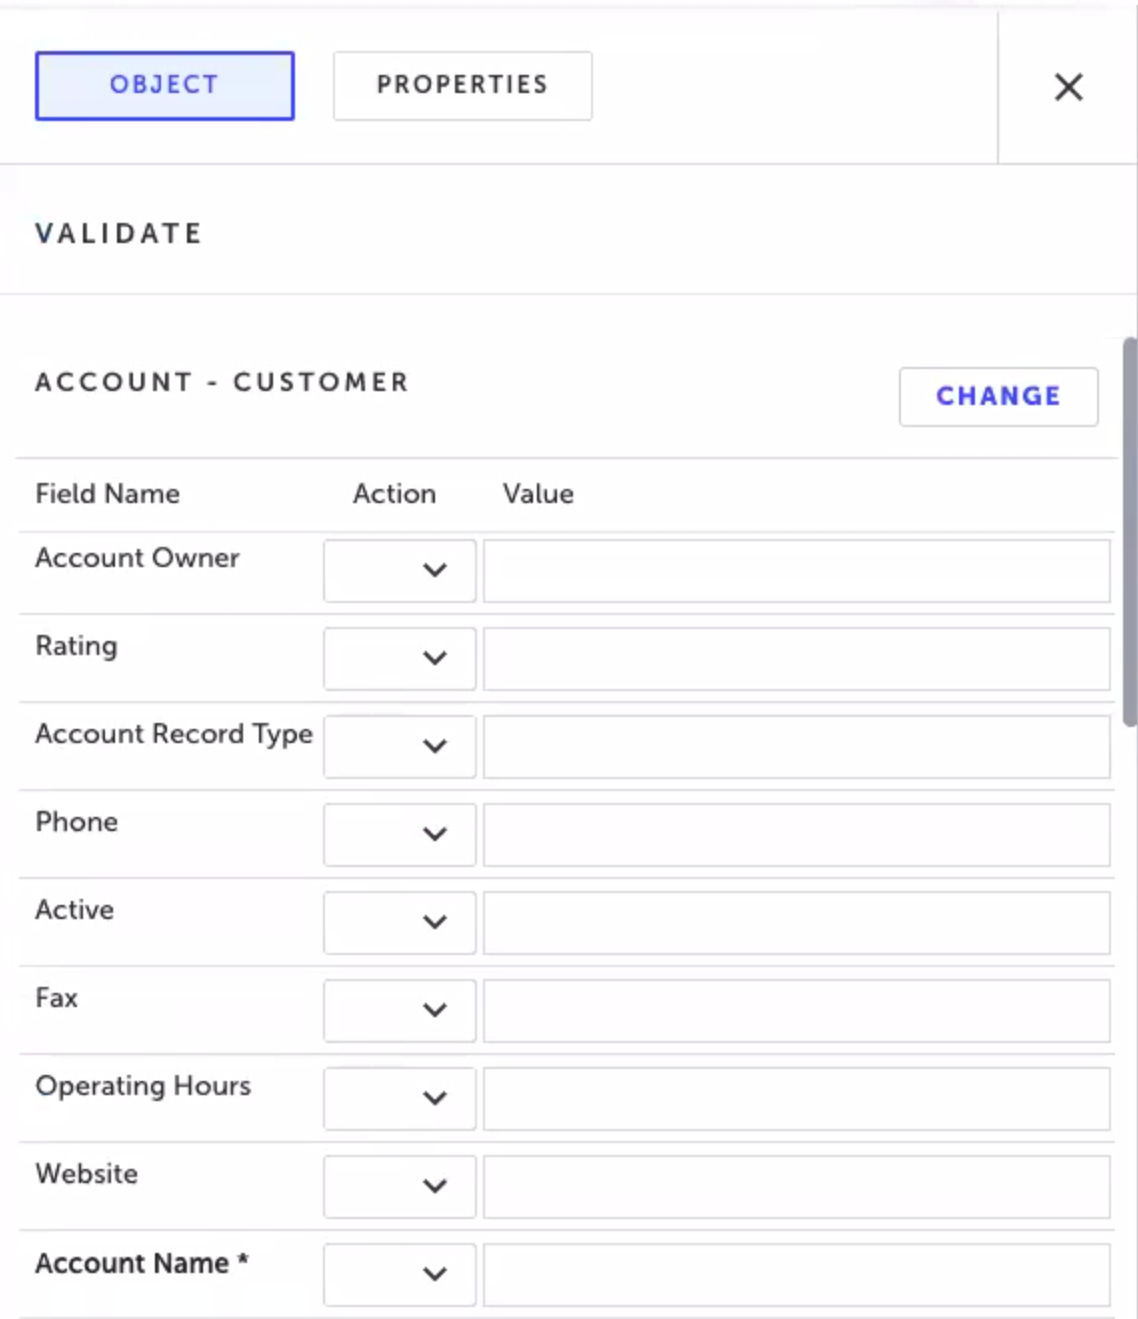Viewport: 1138px width, 1319px height.
Task: Open the Active action dropdown
Action: (399, 922)
